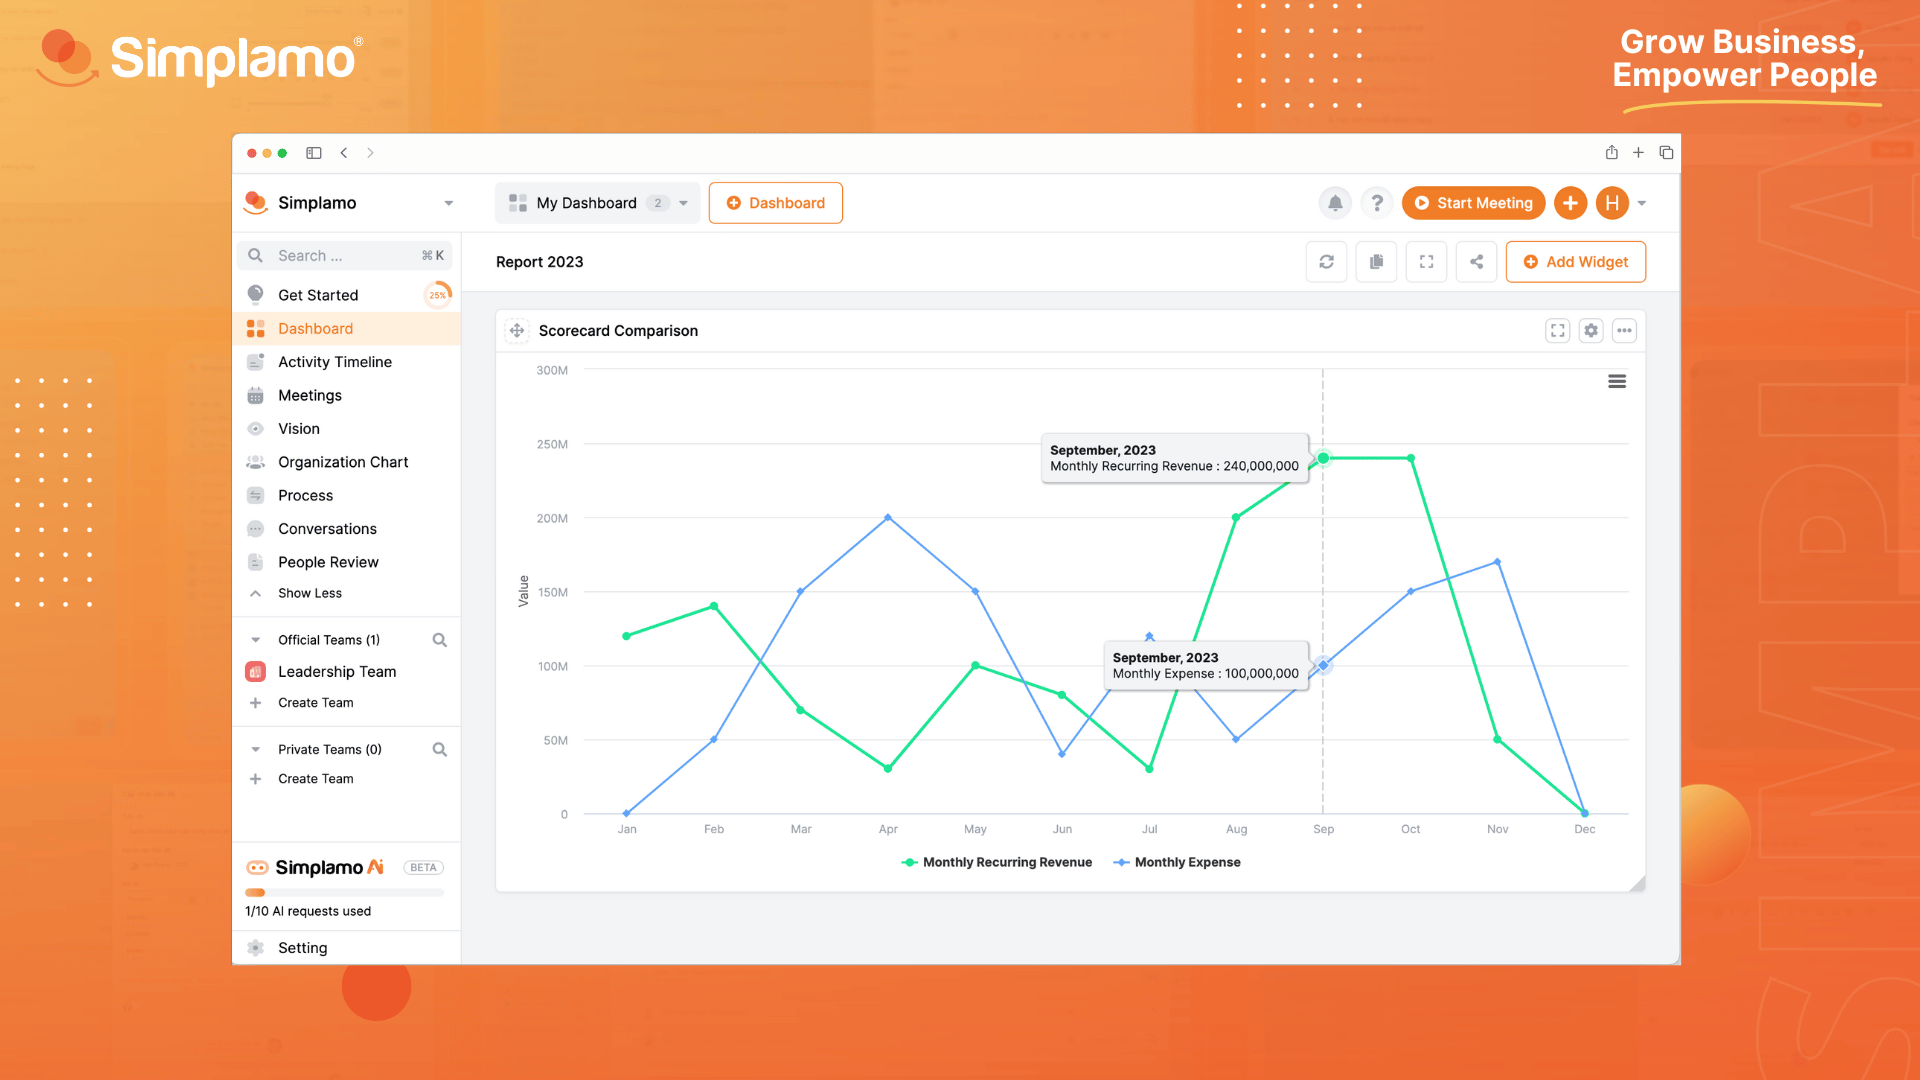Click the three-dot menu on scorecard widget
Viewport: 1920px width, 1080px height.
pos(1625,330)
